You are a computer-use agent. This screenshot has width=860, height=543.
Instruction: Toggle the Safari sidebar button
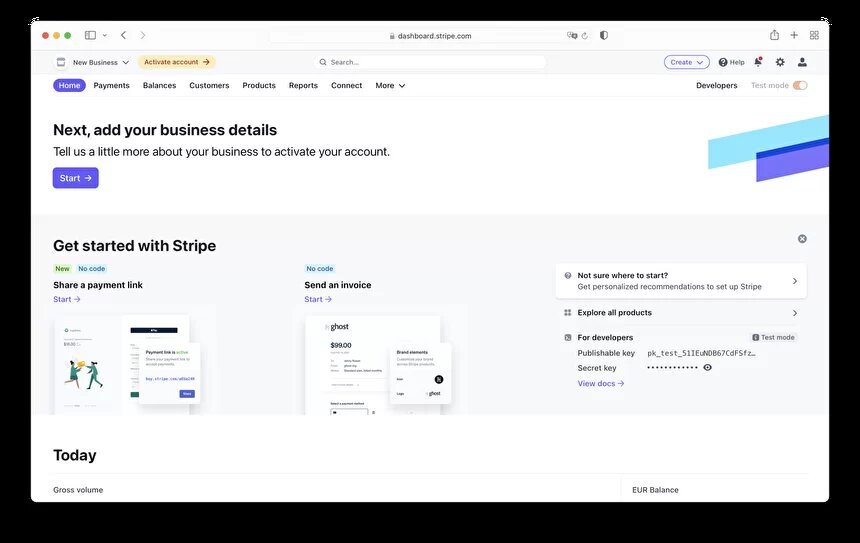click(x=90, y=35)
